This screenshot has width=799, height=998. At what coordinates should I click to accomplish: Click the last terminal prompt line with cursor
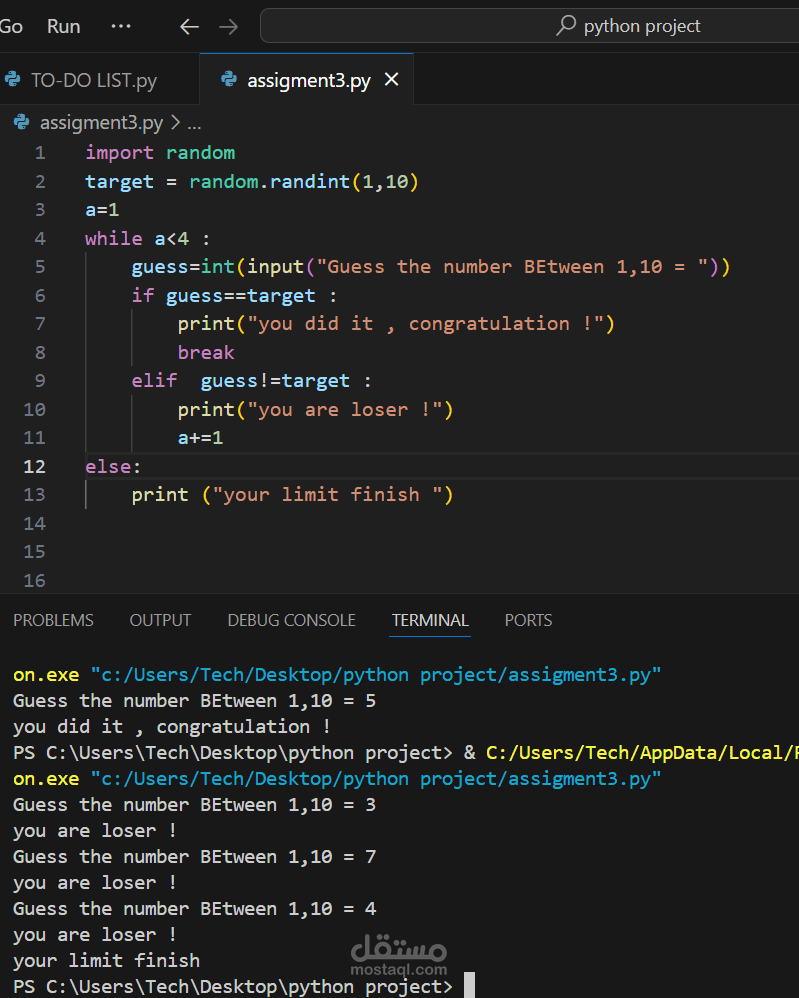pyautogui.click(x=244, y=986)
